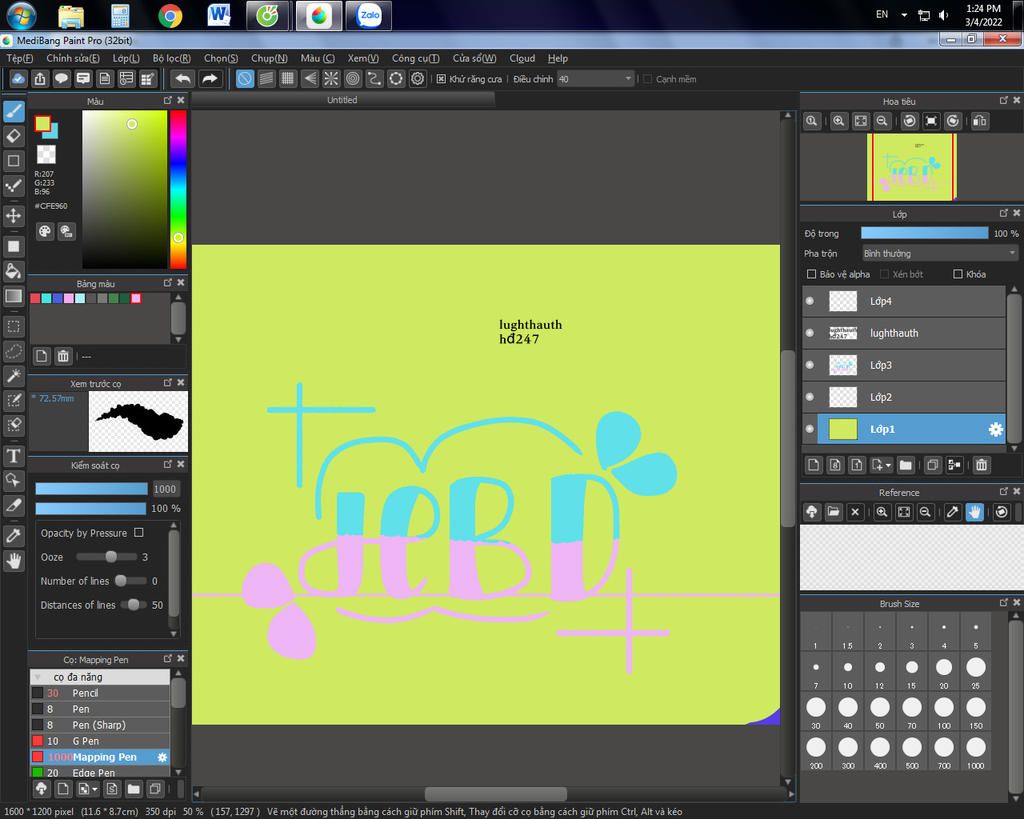The width and height of the screenshot is (1024, 819).
Task: Hide the Lớp4 layer
Action: point(810,301)
